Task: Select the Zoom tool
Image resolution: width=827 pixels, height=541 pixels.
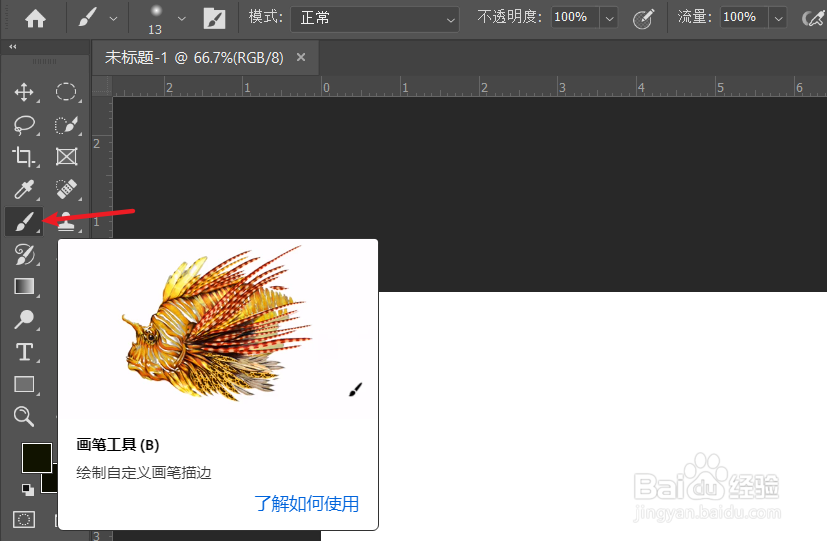Action: pyautogui.click(x=24, y=417)
